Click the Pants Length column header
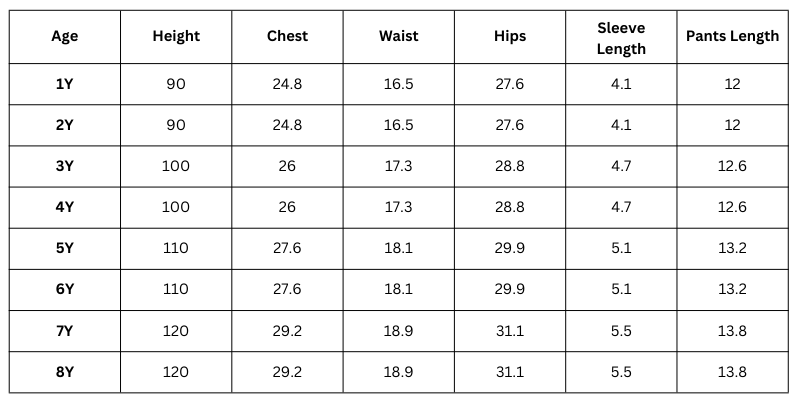 coord(732,36)
